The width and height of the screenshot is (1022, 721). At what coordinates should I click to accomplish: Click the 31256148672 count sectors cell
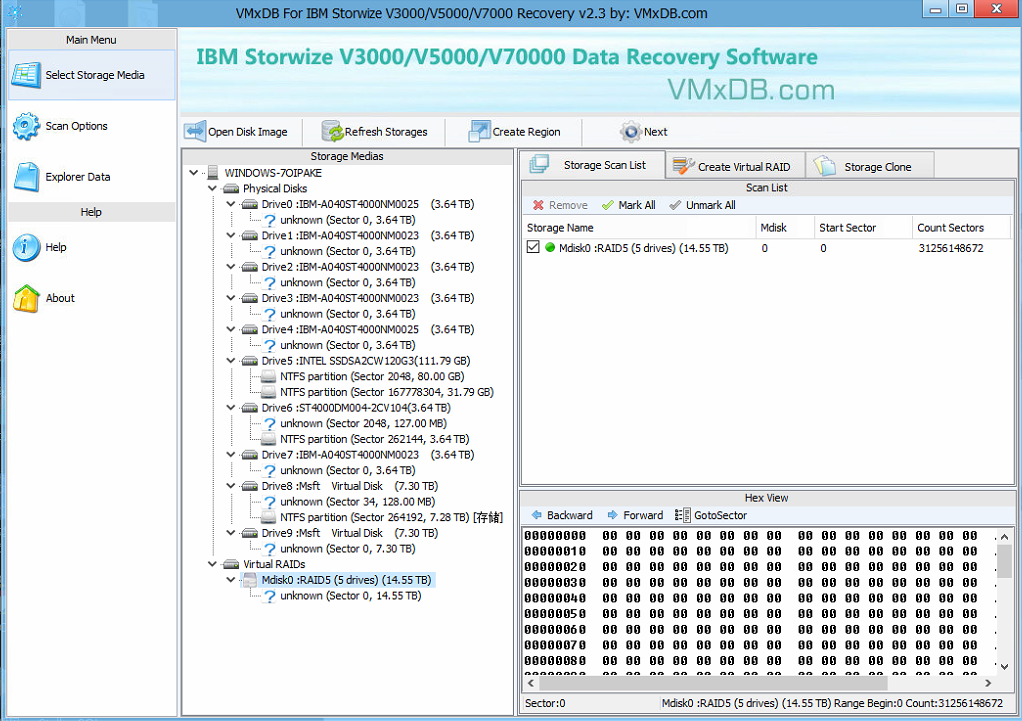pos(951,248)
